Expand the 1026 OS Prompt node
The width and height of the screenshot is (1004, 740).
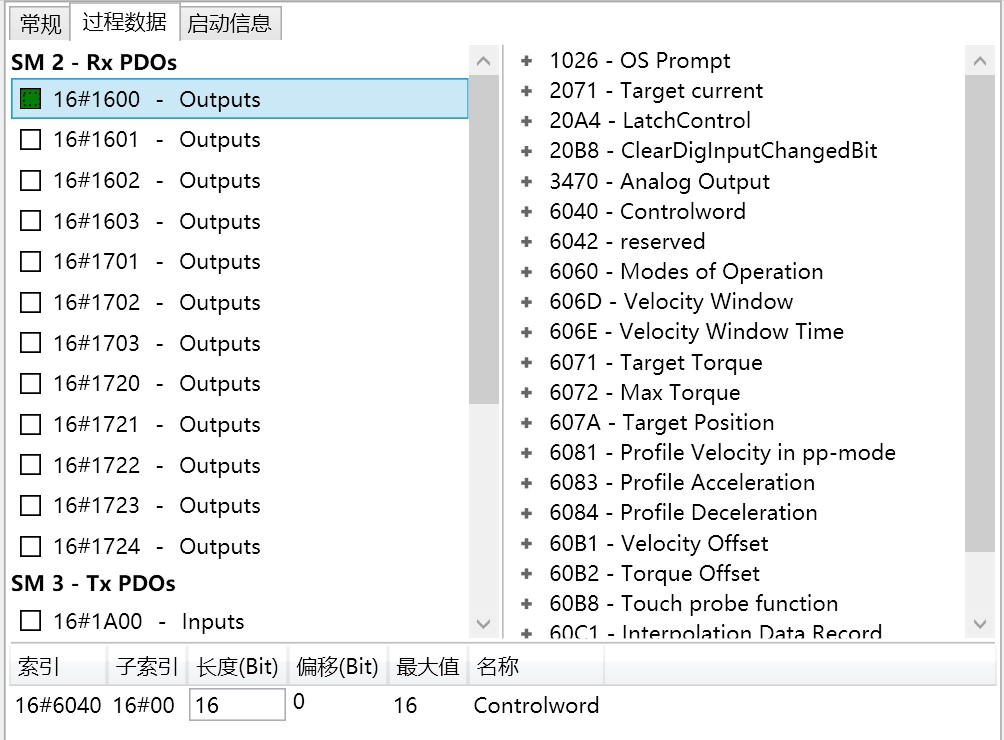coord(526,61)
